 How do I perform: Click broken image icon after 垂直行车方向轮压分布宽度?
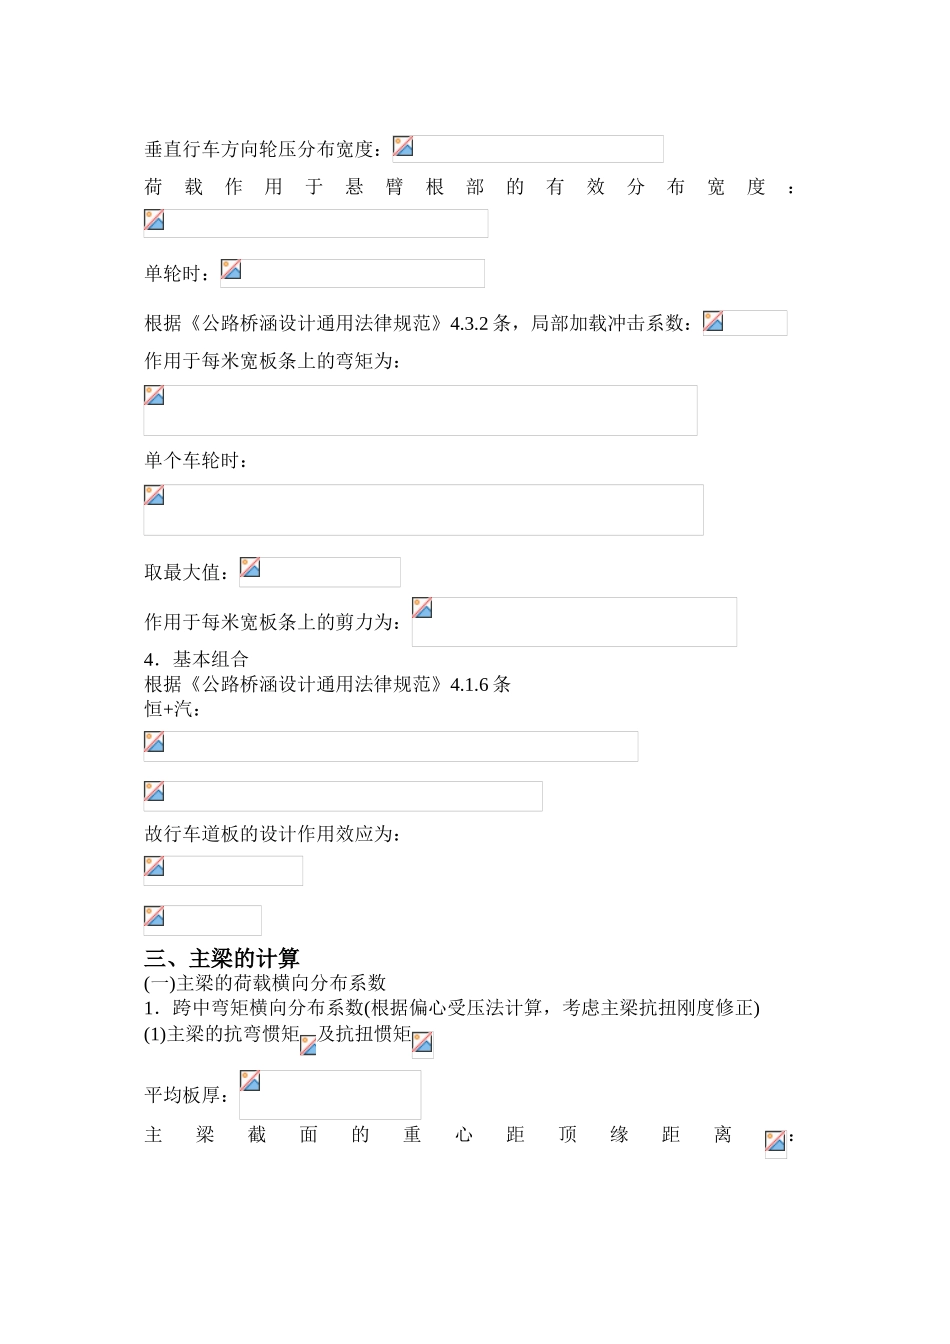pyautogui.click(x=403, y=147)
